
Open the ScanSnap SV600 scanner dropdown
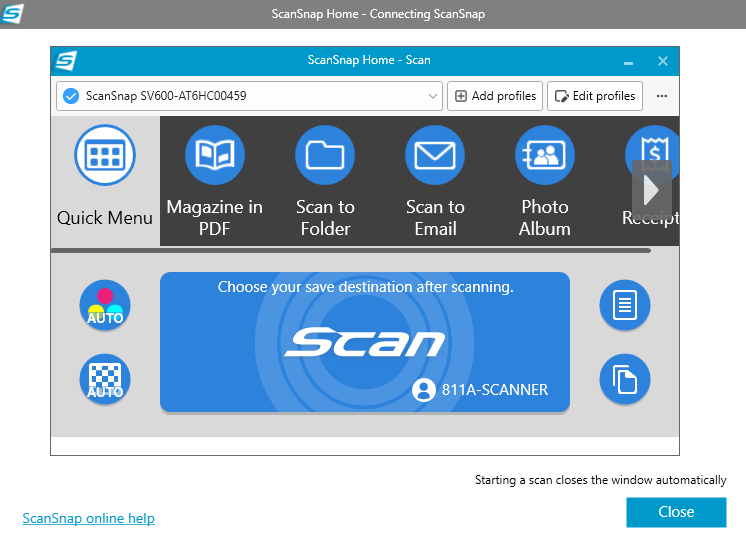(250, 96)
